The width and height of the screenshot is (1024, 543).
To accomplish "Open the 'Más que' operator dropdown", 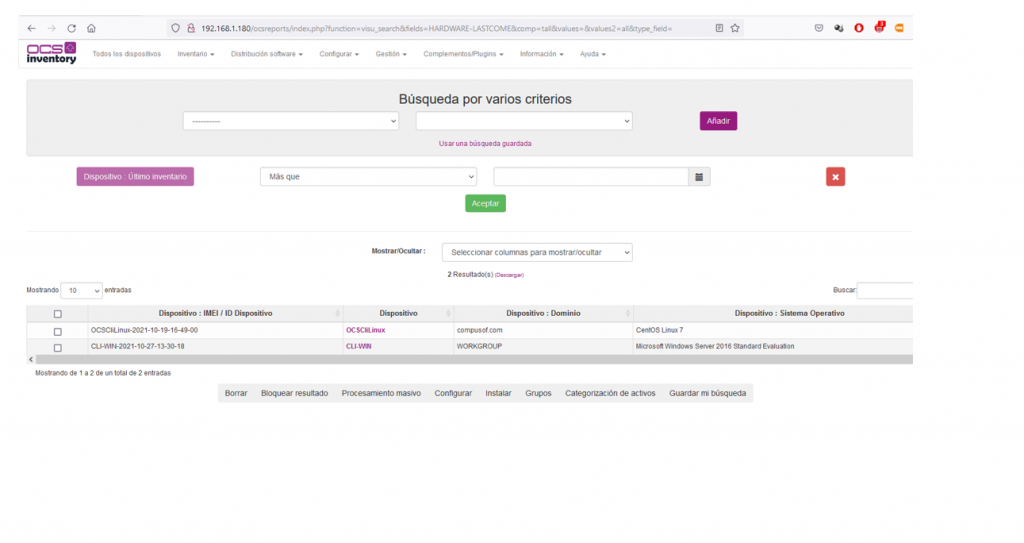I will (x=368, y=176).
